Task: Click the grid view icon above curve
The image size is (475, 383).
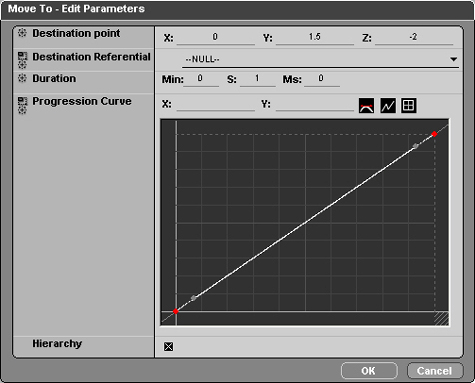Action: pos(409,106)
